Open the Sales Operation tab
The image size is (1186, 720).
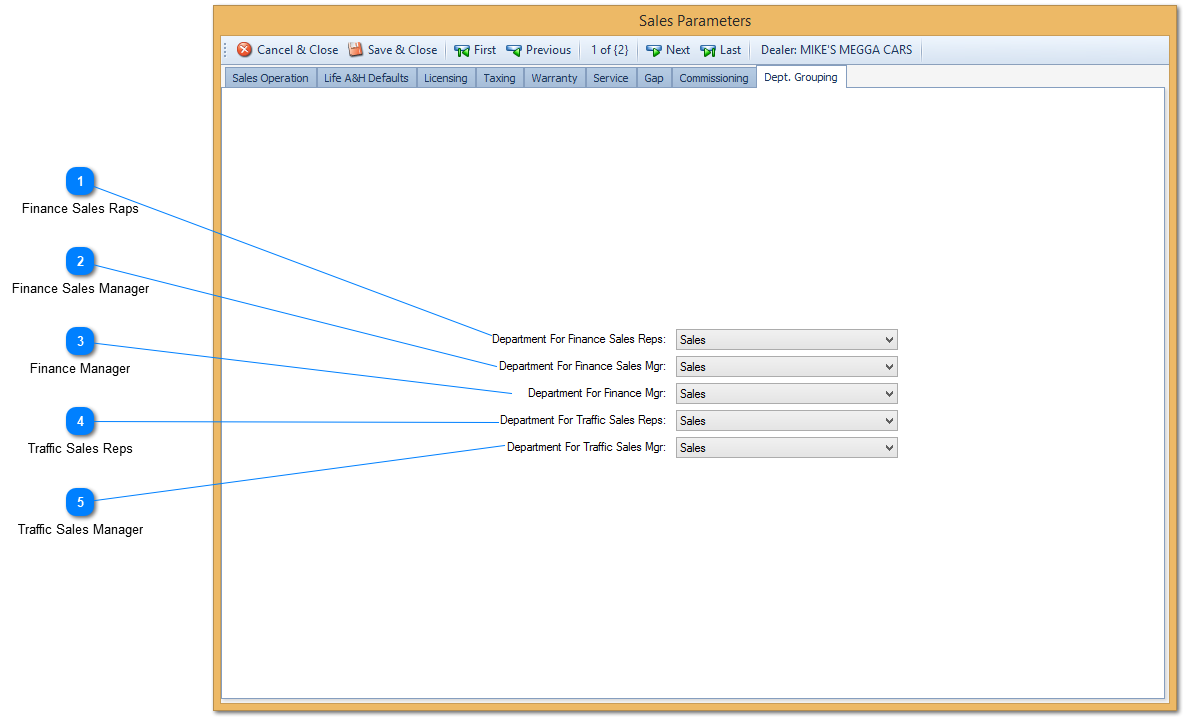pyautogui.click(x=270, y=78)
